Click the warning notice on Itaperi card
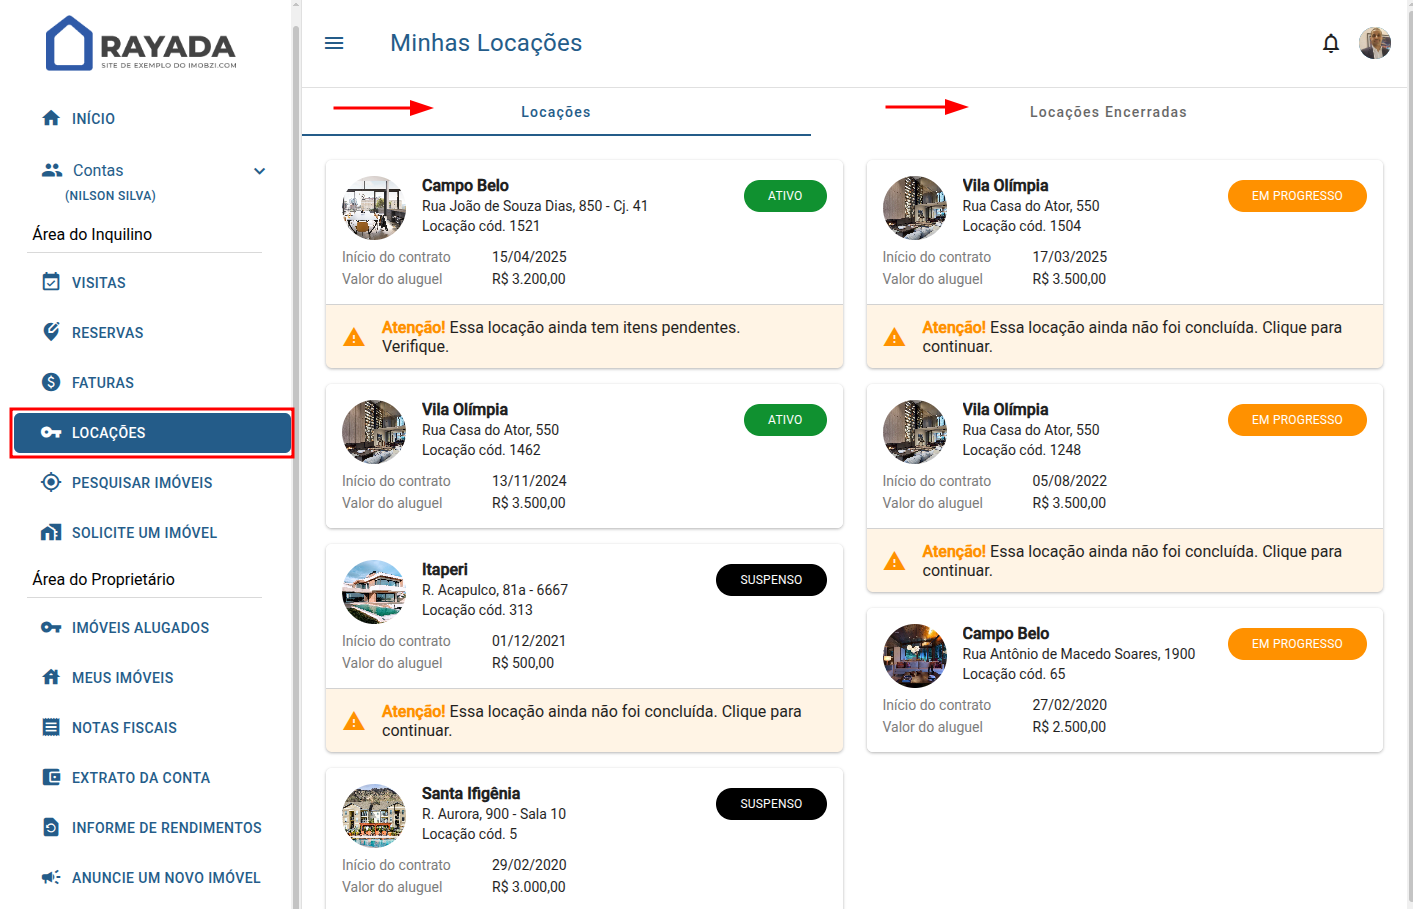The image size is (1413, 909). (584, 721)
